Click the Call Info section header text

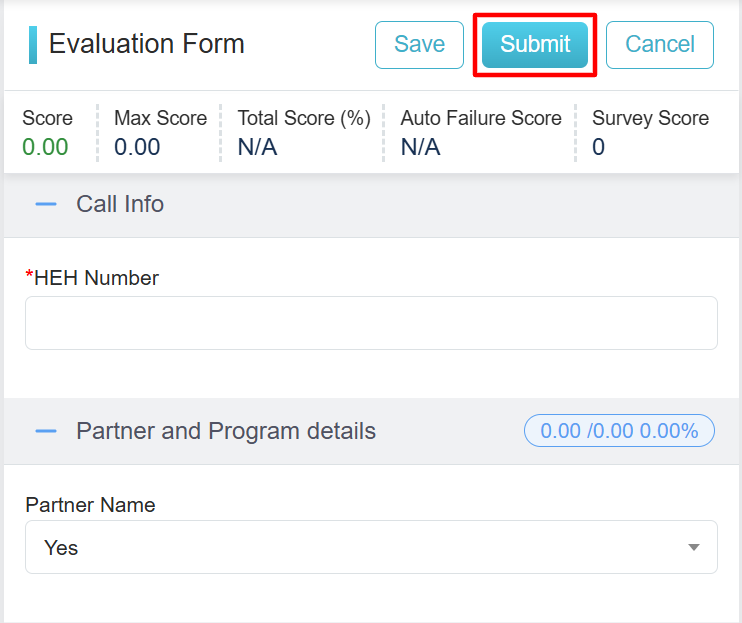pyautogui.click(x=120, y=204)
